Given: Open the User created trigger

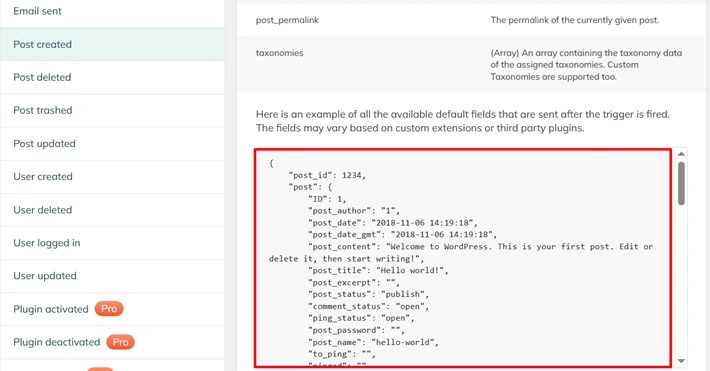Looking at the screenshot, I should (x=112, y=177).
